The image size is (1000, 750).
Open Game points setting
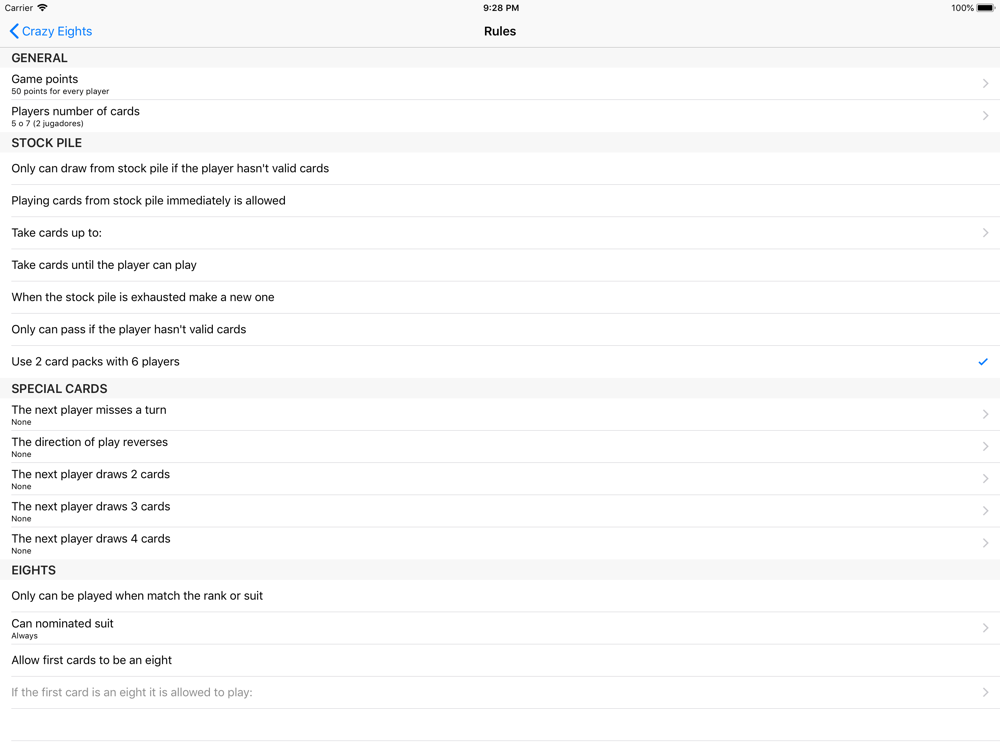[x=500, y=84]
